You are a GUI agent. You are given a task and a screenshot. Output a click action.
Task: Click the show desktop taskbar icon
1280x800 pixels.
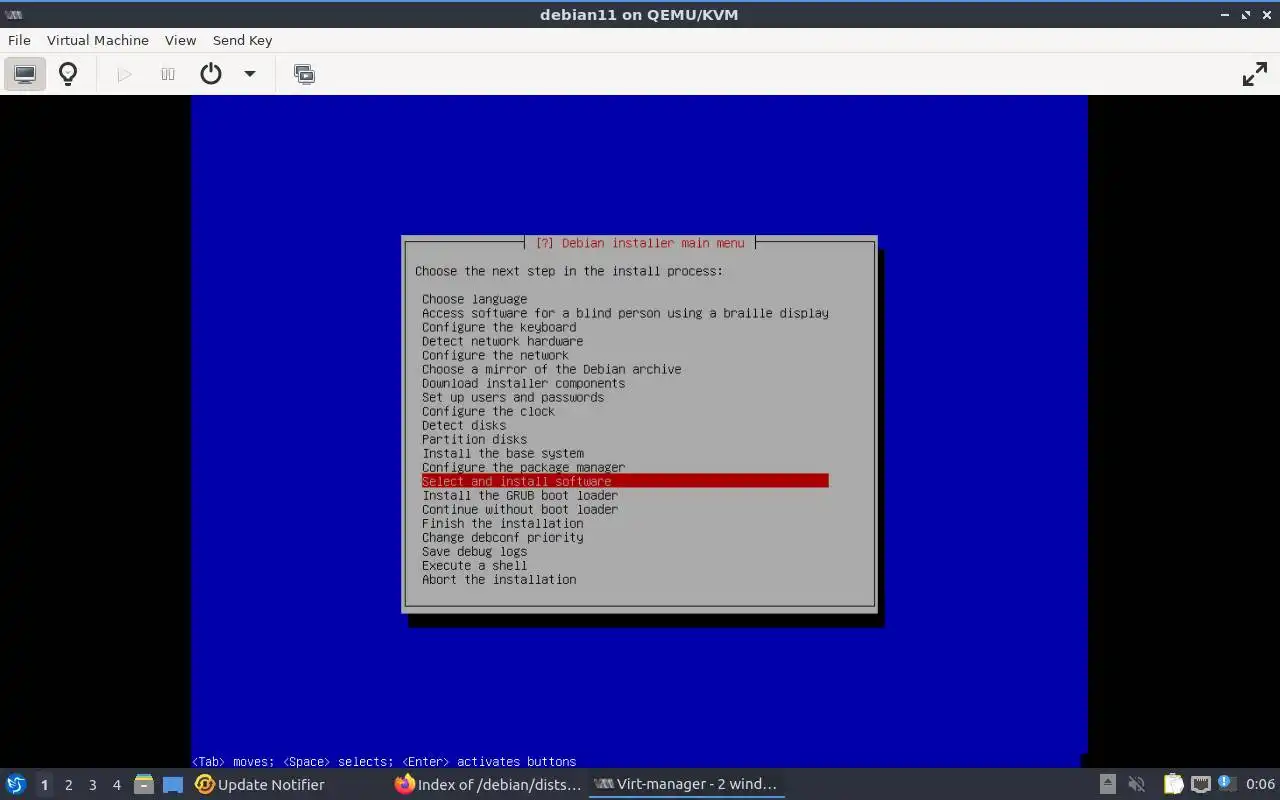(173, 784)
